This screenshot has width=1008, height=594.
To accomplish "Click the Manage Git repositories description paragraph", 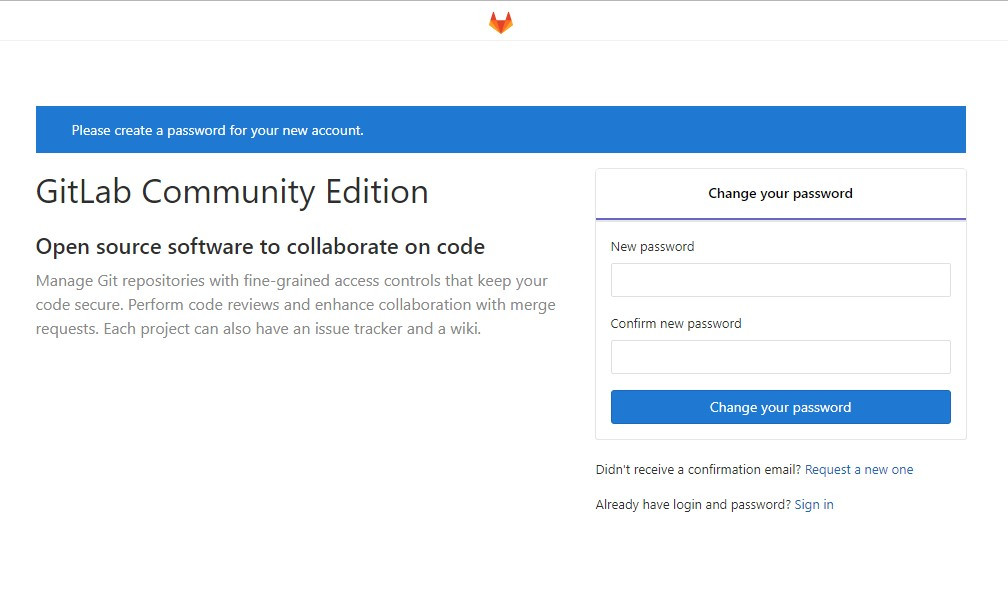I will (296, 305).
